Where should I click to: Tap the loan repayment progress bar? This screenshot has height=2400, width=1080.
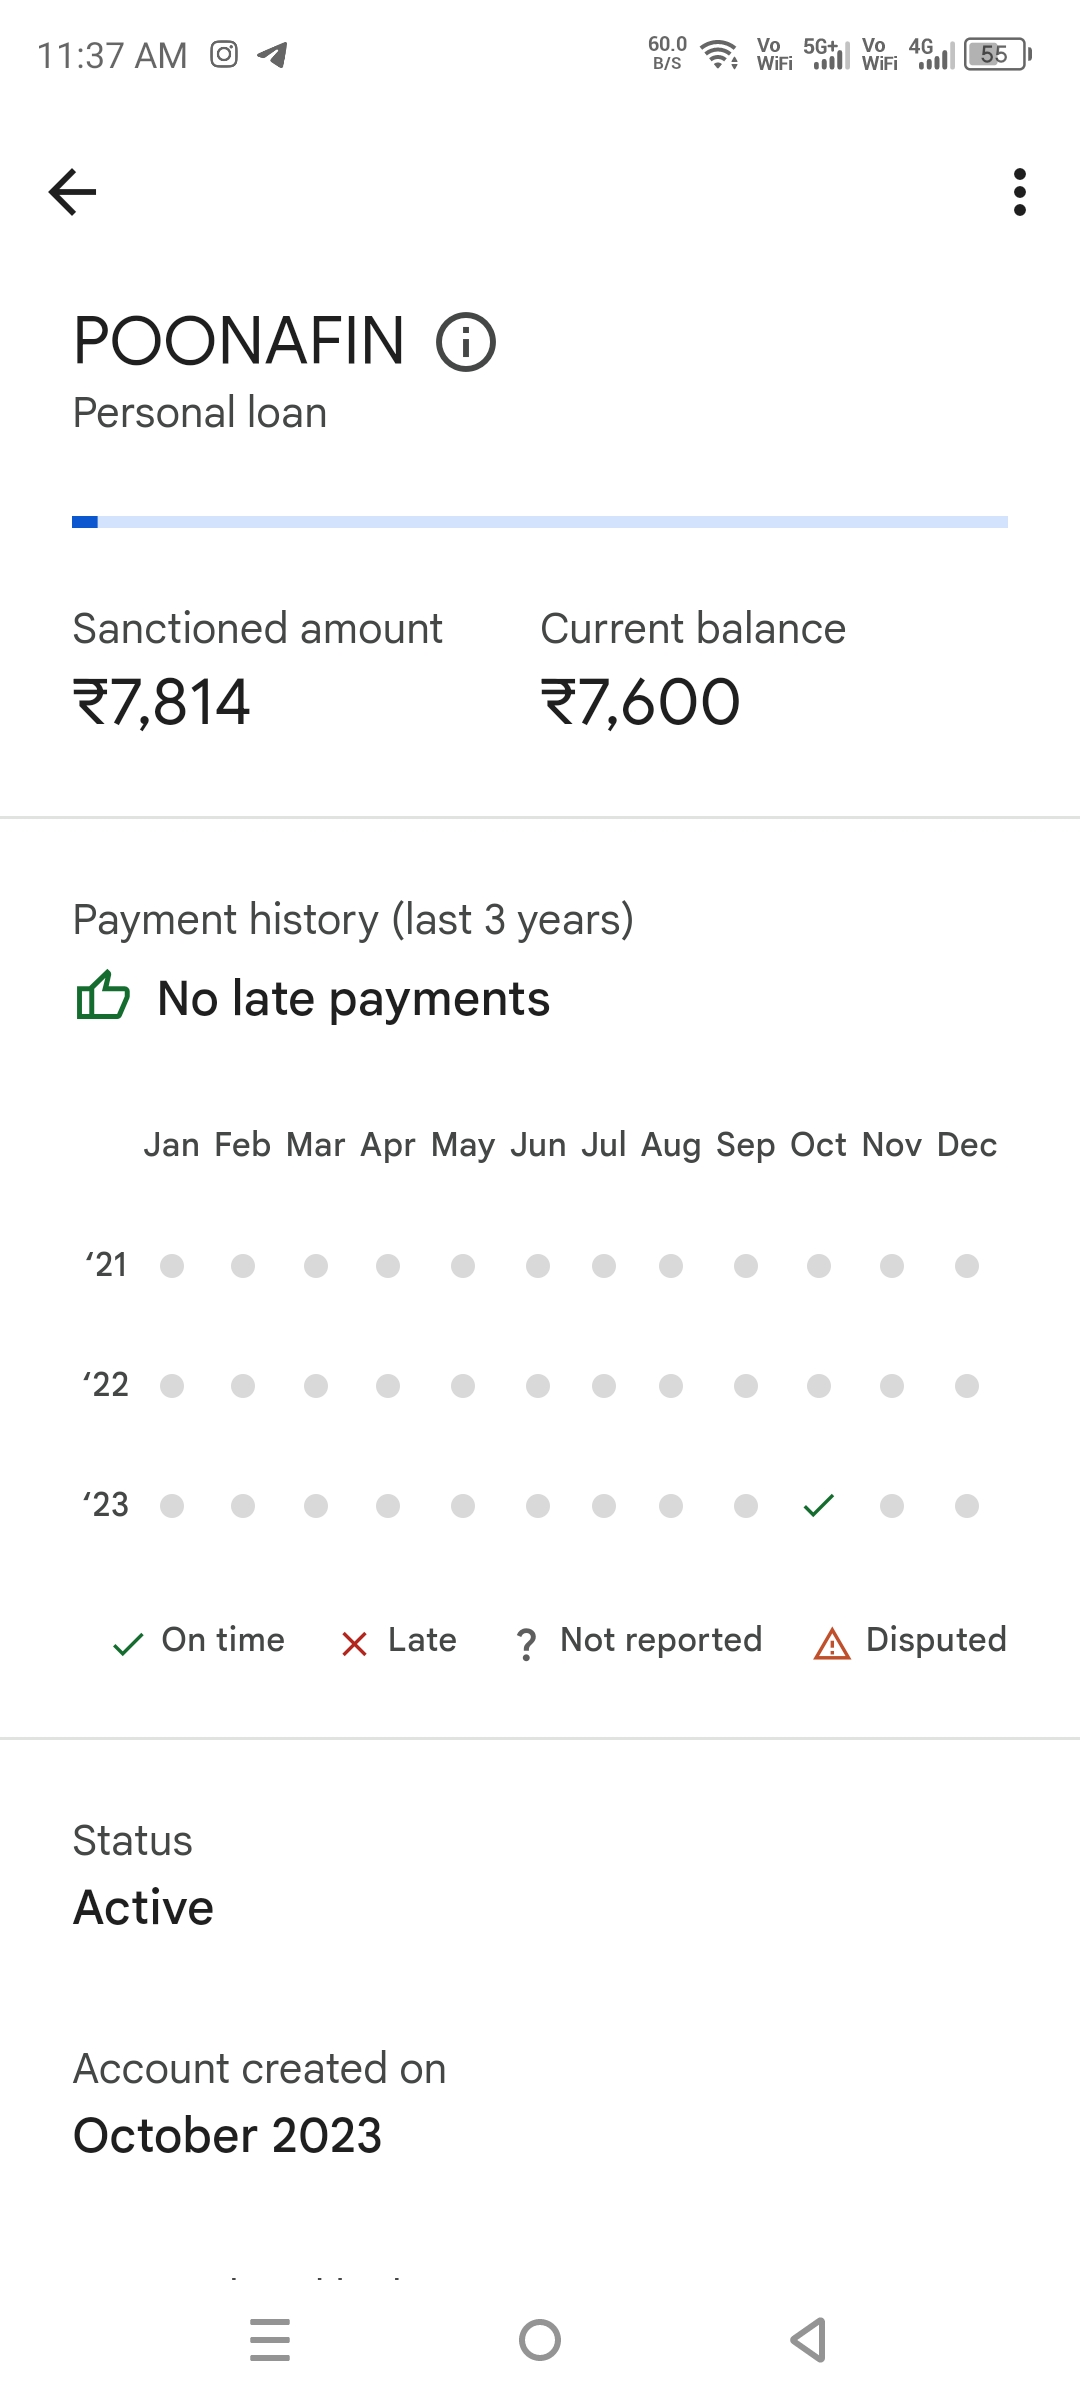point(540,522)
